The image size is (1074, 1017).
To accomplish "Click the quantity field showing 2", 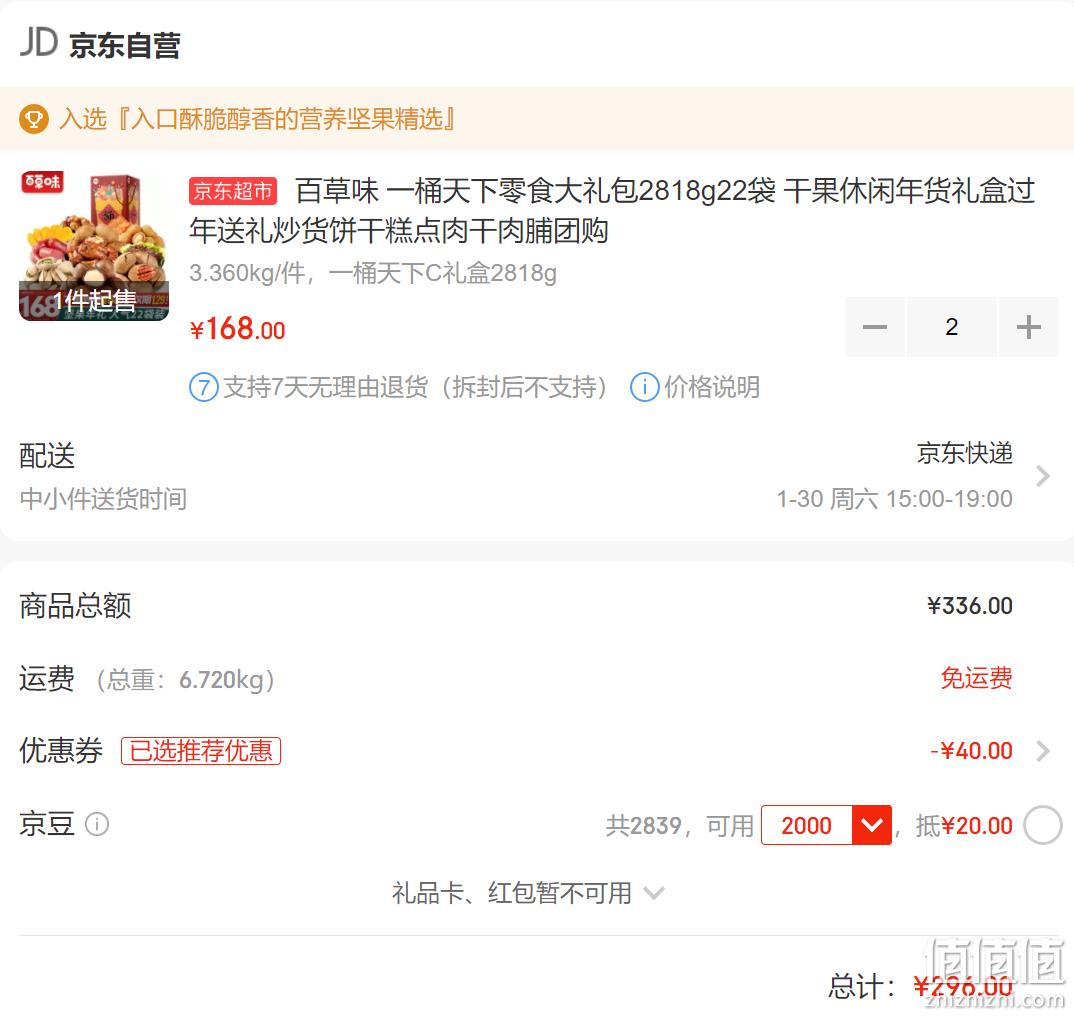I will click(x=951, y=327).
